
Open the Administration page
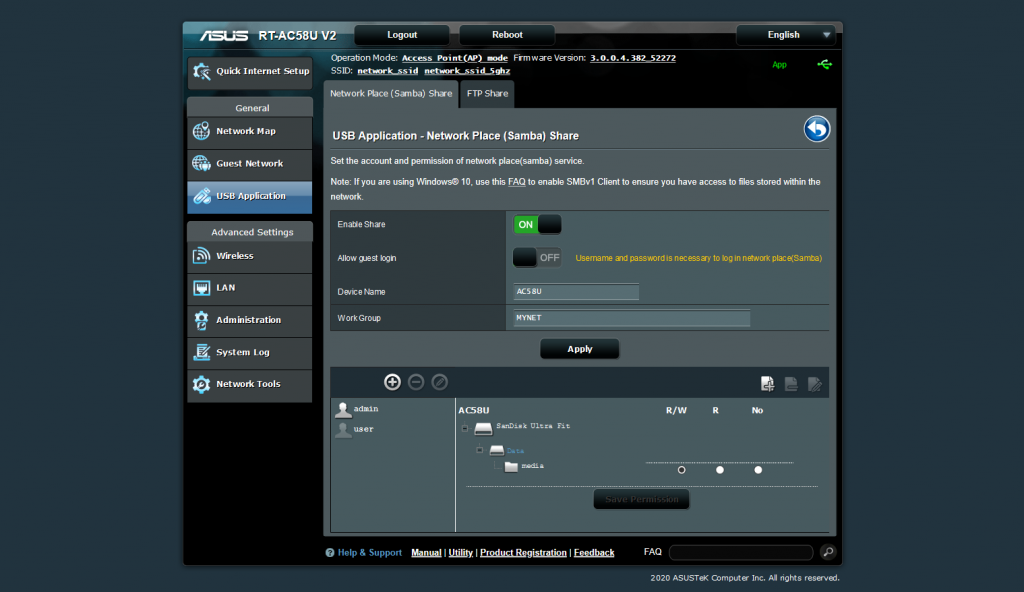pos(250,320)
